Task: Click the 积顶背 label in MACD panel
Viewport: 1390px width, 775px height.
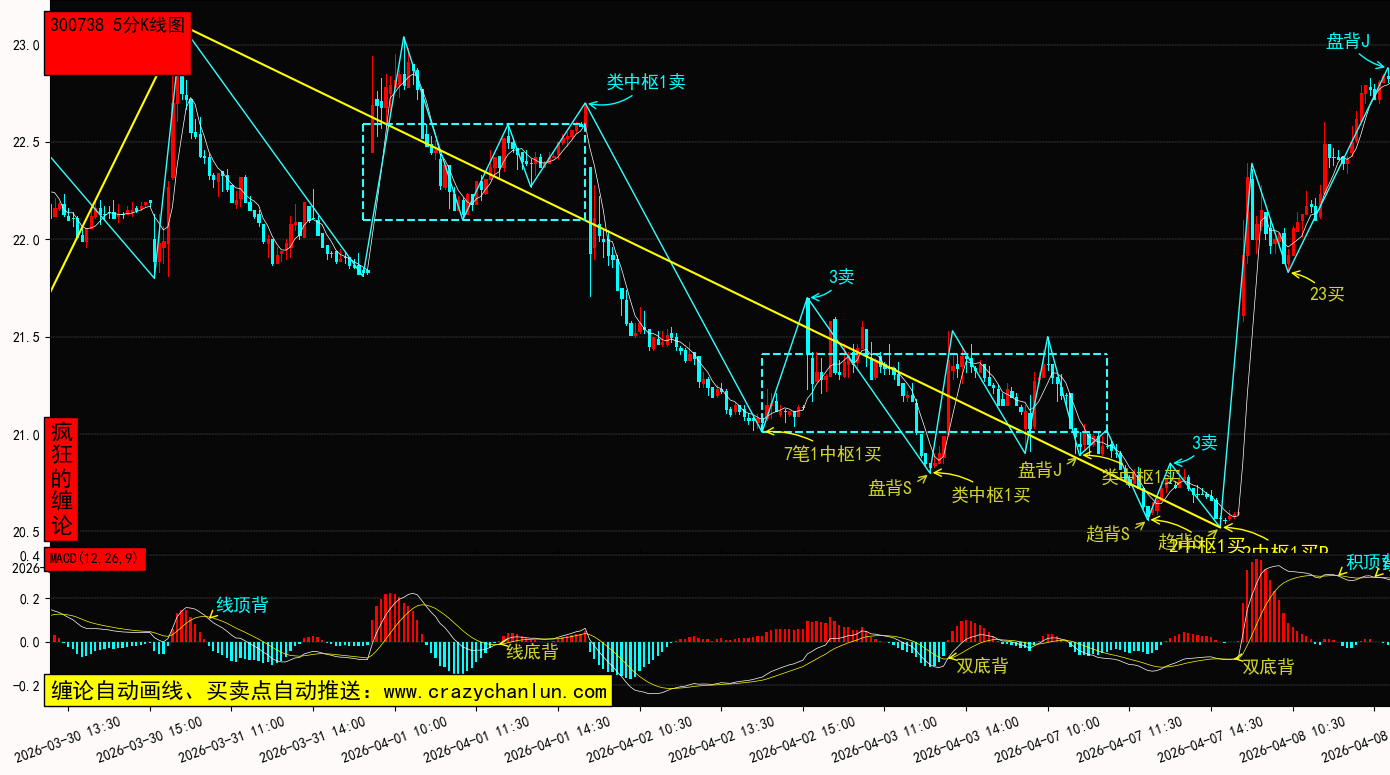Action: (1366, 562)
